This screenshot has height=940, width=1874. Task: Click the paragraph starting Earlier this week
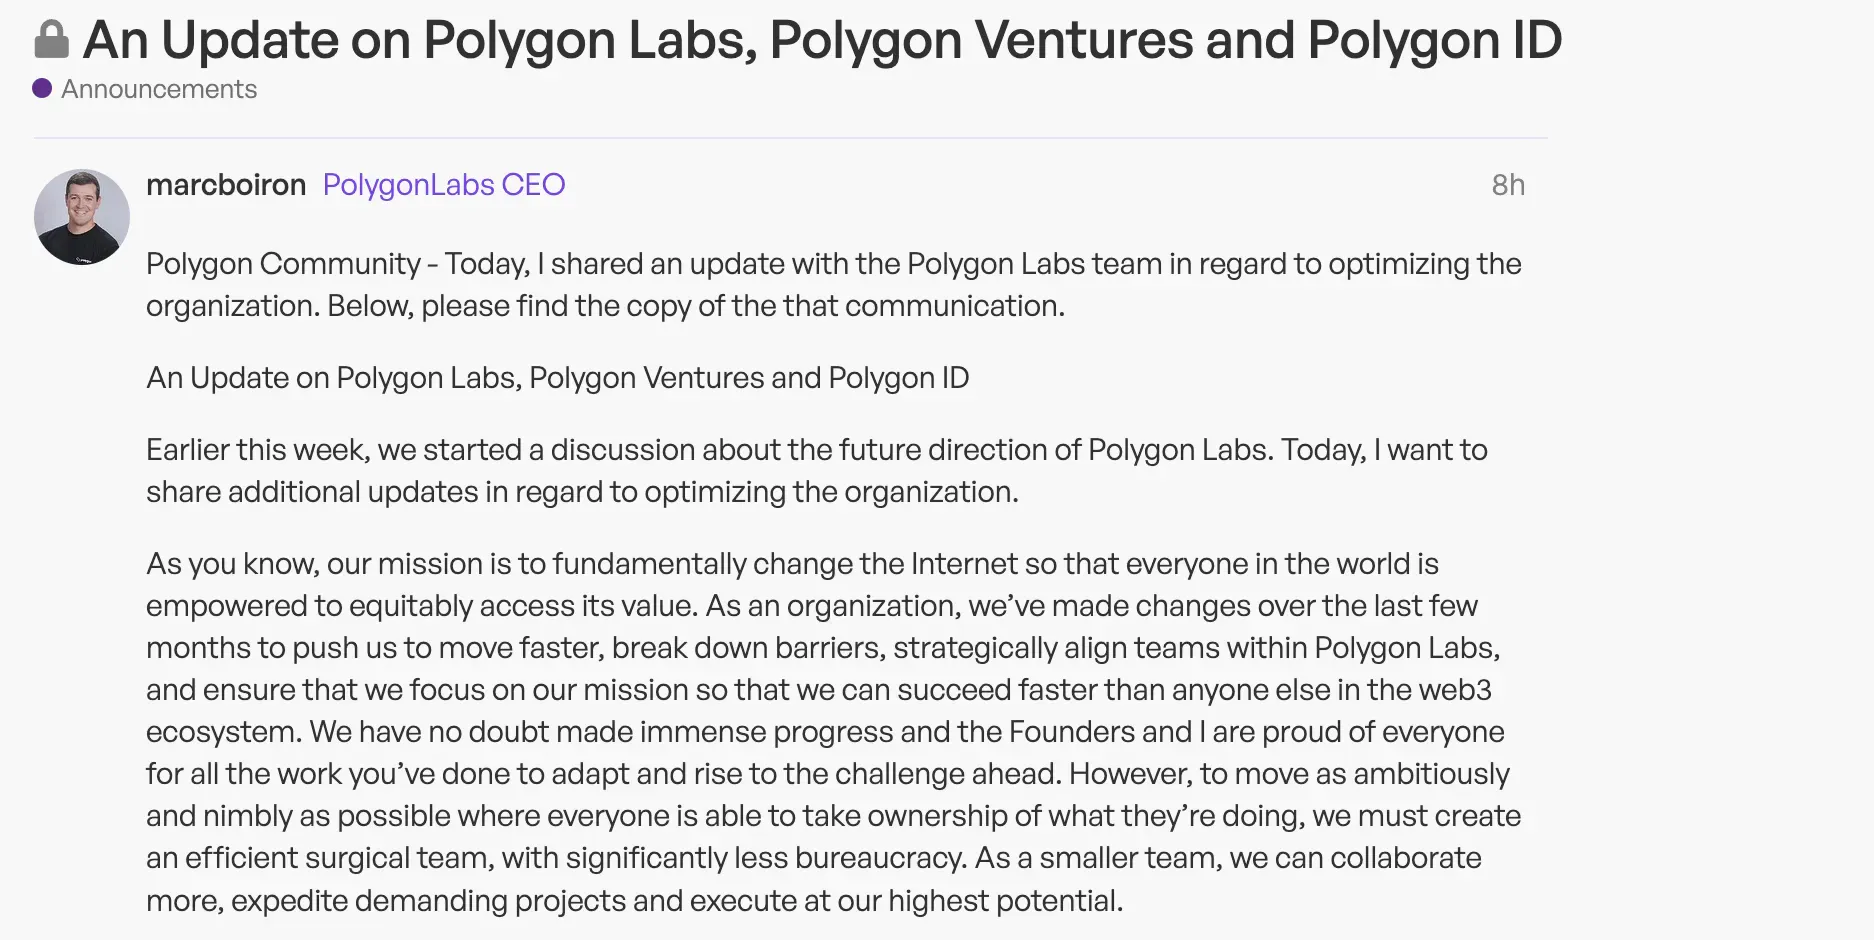[x=817, y=471]
